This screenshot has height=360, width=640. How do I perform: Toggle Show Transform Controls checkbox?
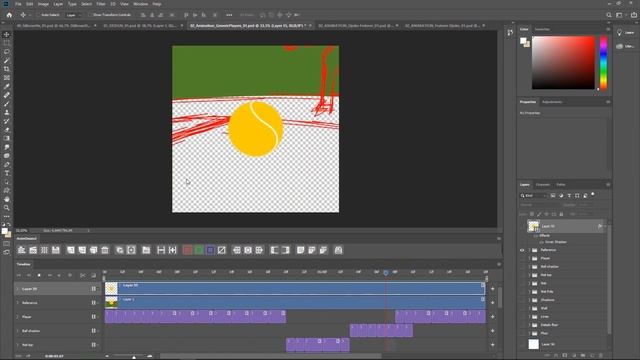[x=91, y=15]
